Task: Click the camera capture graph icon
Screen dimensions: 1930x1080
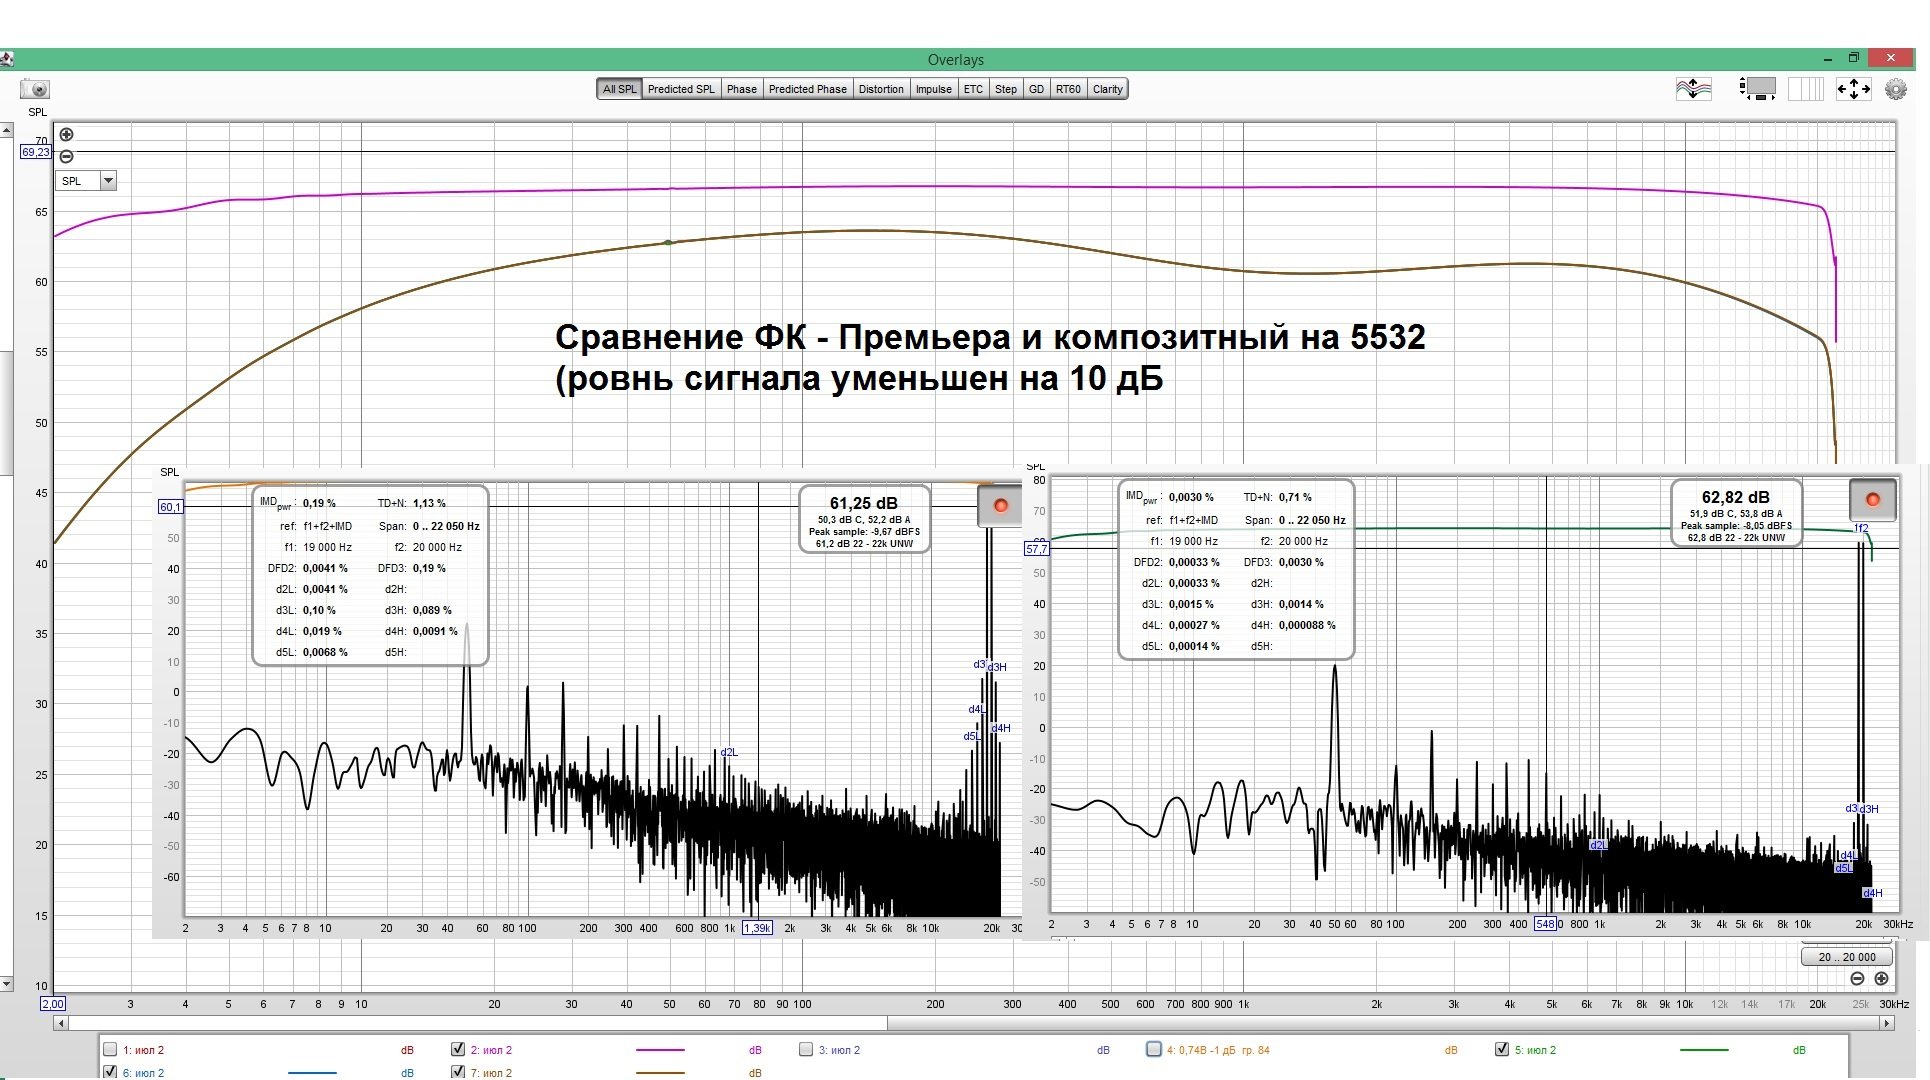Action: point(35,89)
